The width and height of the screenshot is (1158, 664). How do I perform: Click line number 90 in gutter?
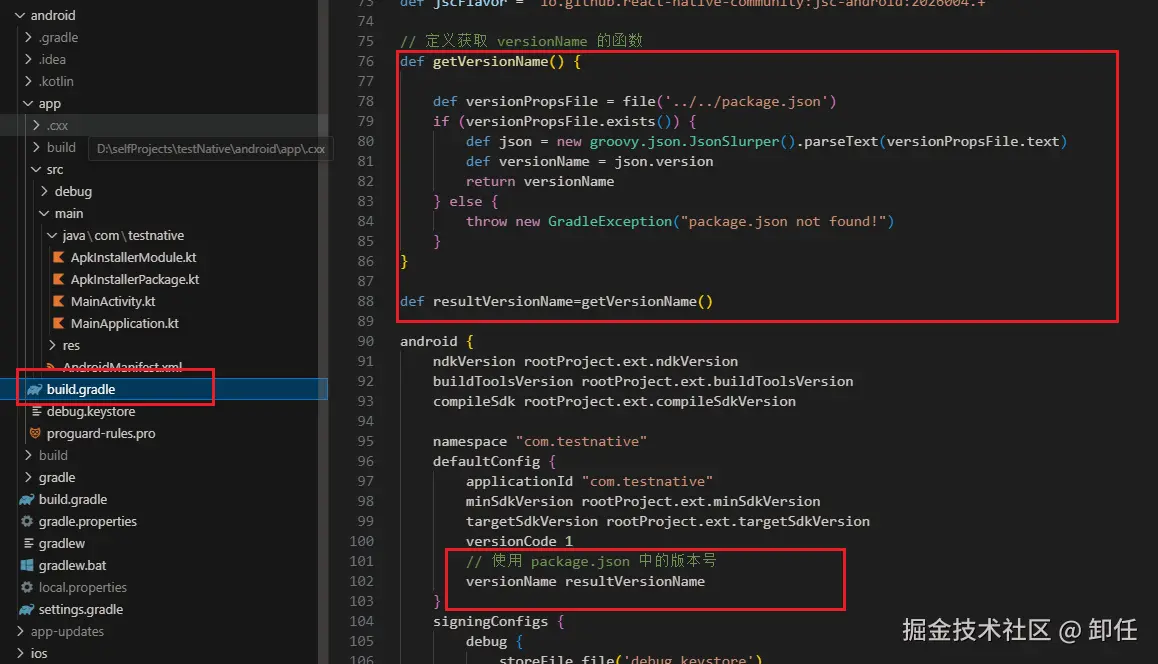coord(366,341)
